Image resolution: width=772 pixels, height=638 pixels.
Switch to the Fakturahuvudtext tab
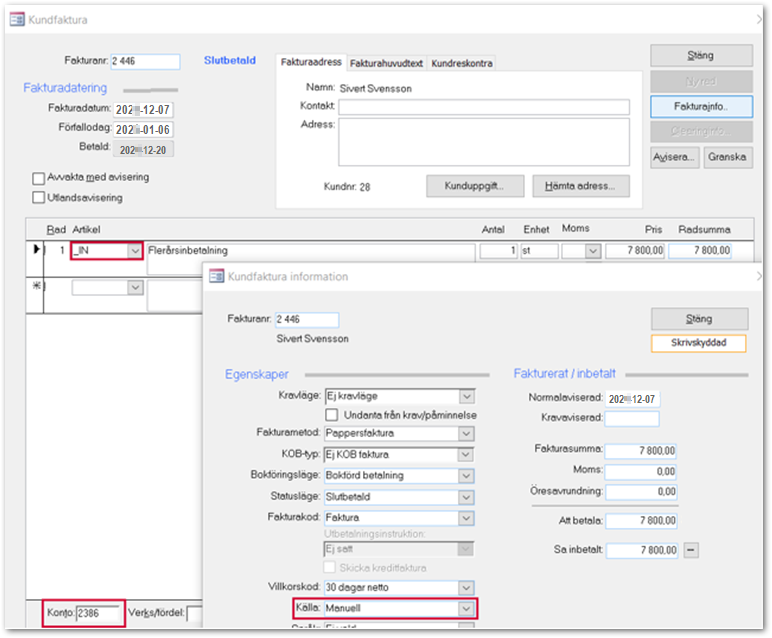(386, 63)
